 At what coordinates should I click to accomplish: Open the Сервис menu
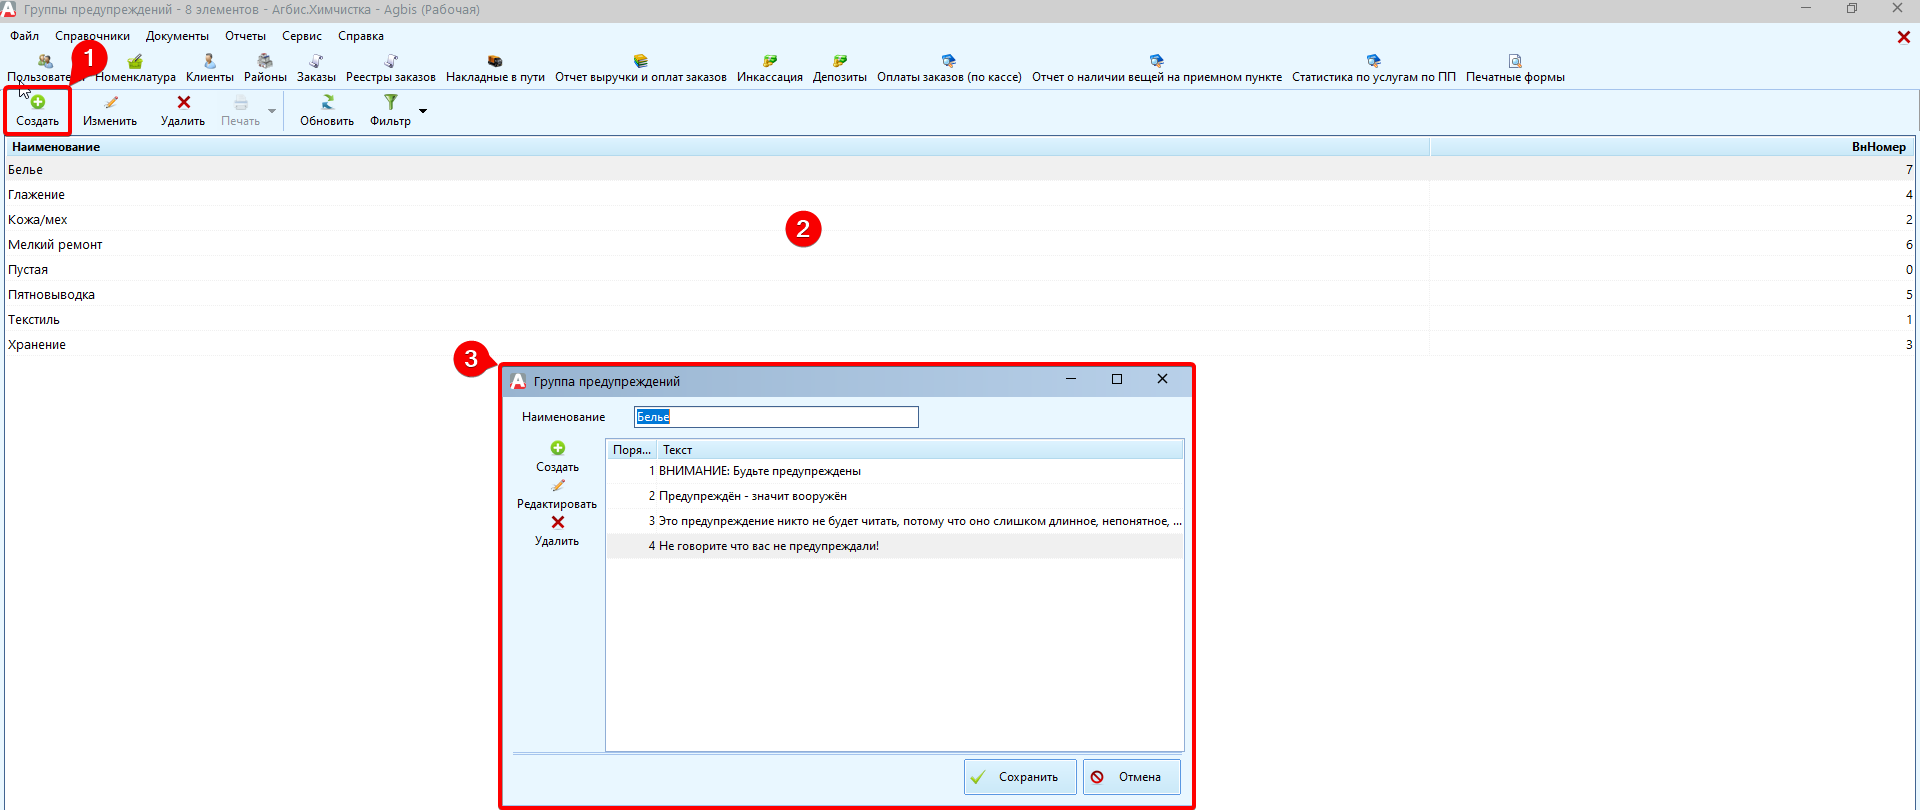pyautogui.click(x=302, y=36)
